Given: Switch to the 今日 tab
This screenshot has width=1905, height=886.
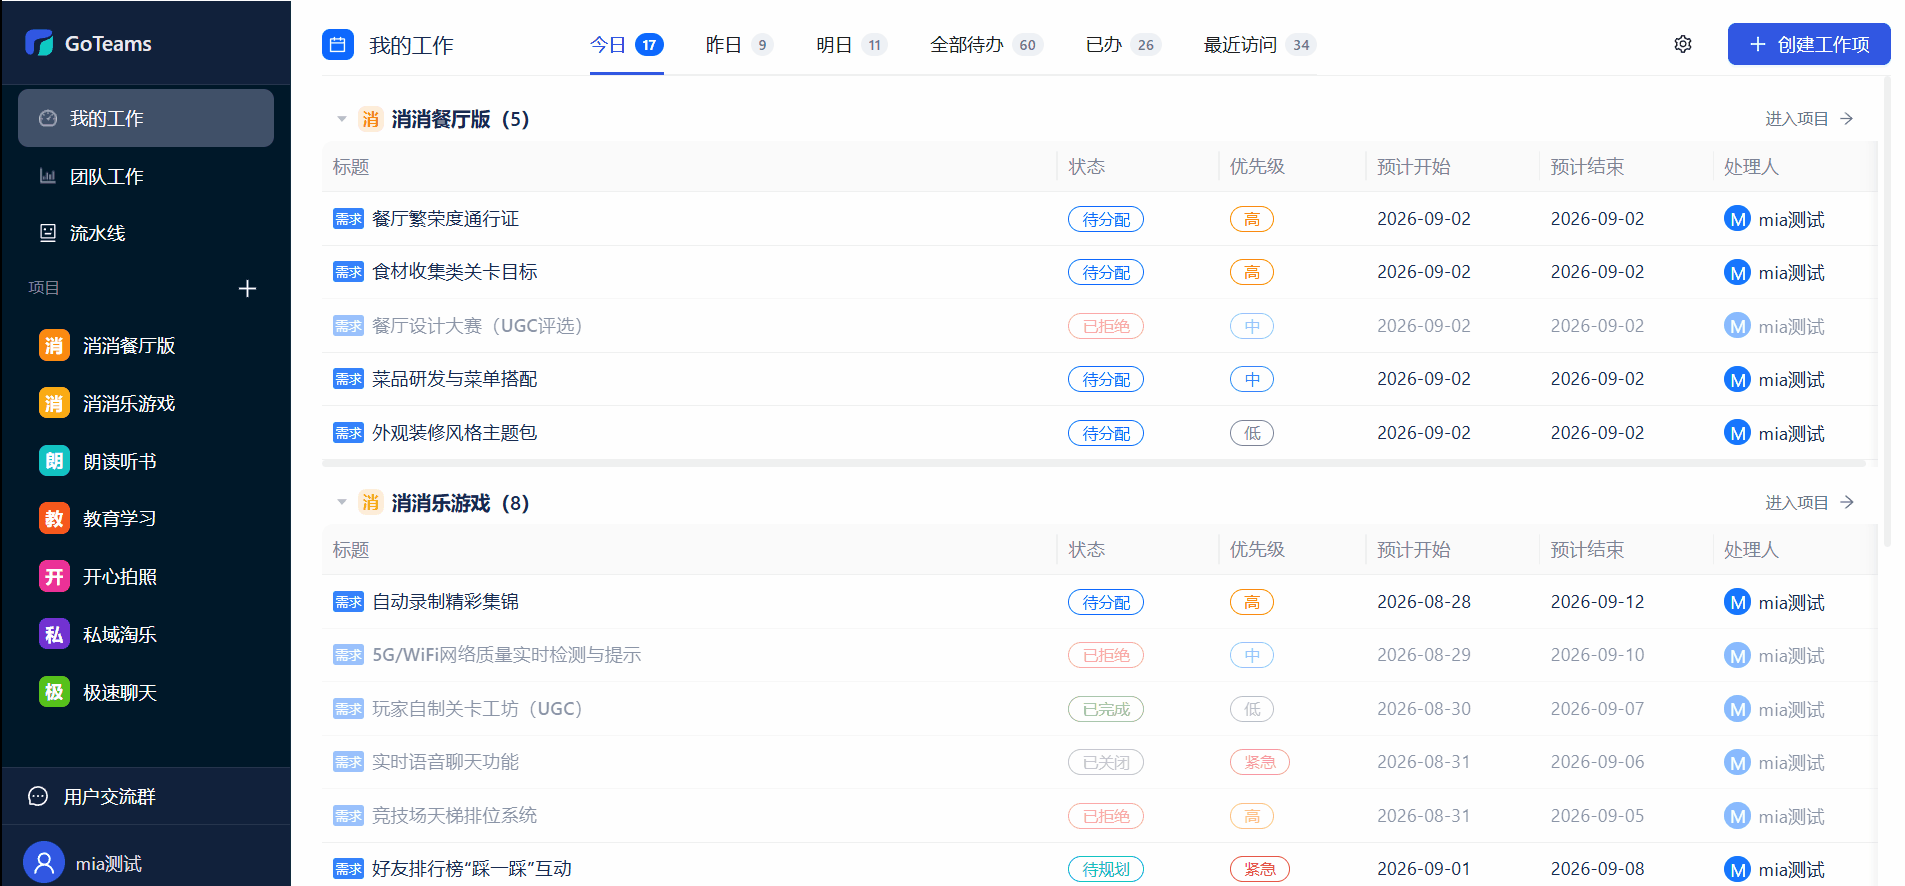Looking at the screenshot, I should pyautogui.click(x=627, y=45).
